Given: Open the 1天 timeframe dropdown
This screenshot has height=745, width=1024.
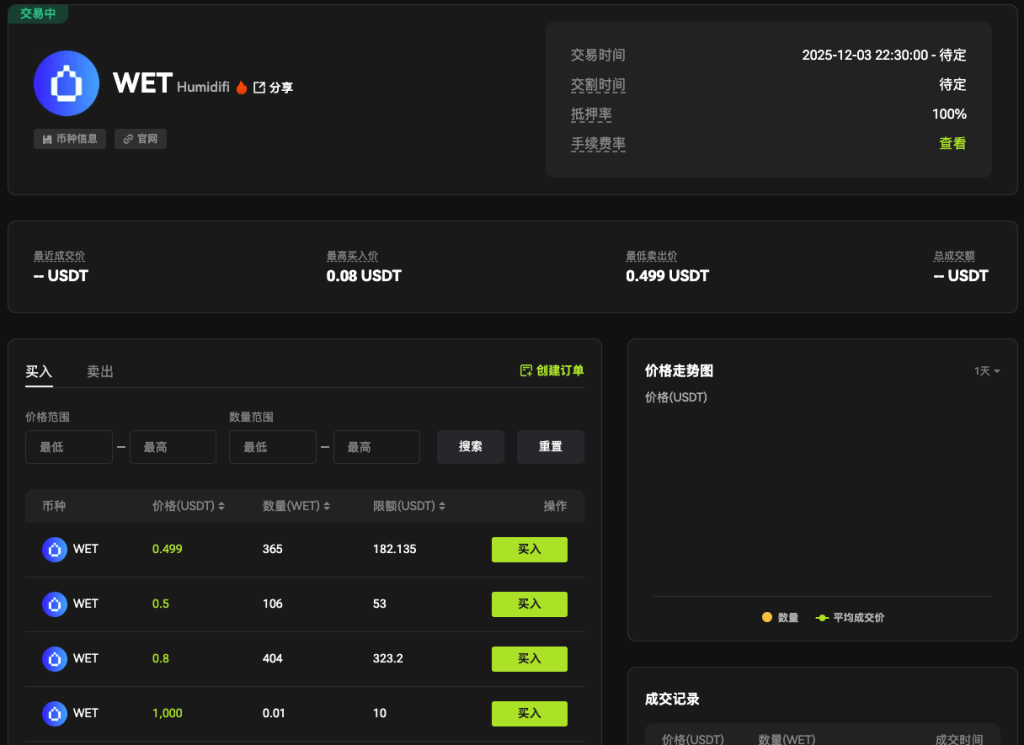Looking at the screenshot, I should [x=987, y=371].
